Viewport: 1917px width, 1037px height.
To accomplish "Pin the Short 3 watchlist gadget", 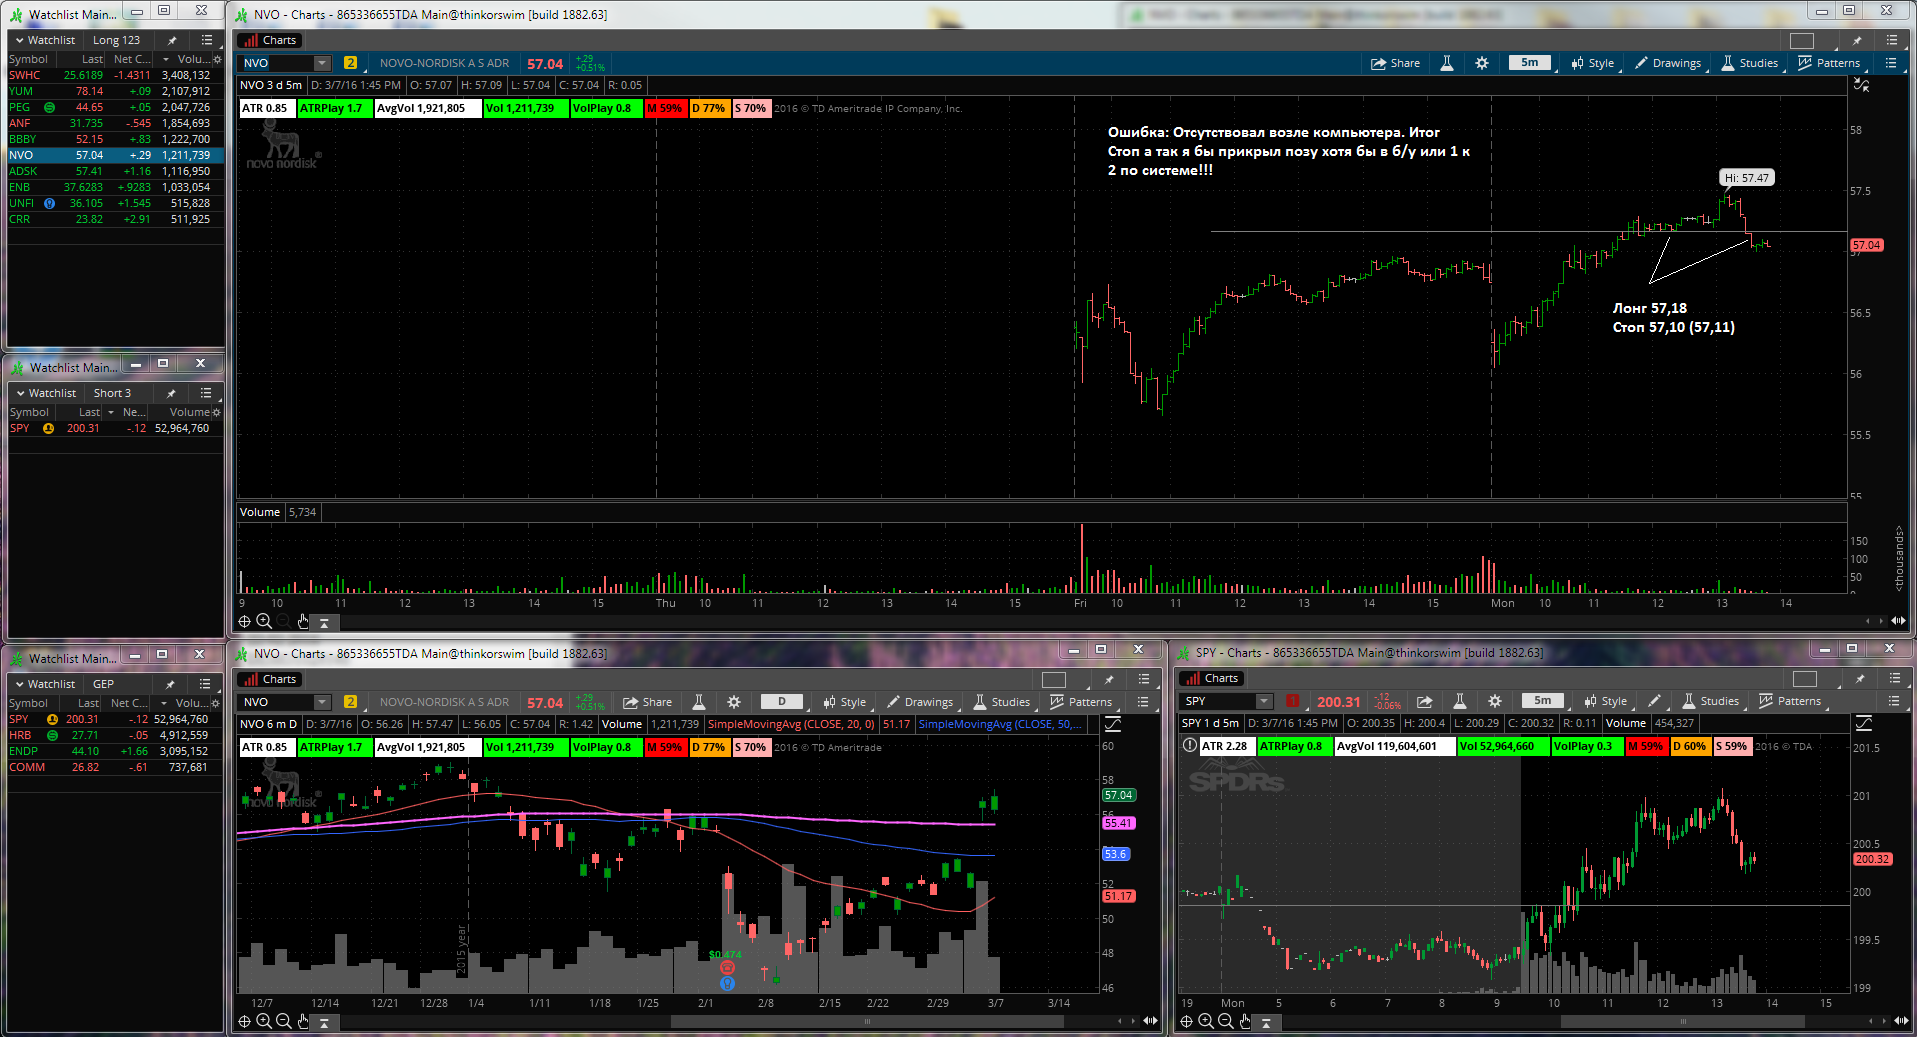I will [x=171, y=393].
